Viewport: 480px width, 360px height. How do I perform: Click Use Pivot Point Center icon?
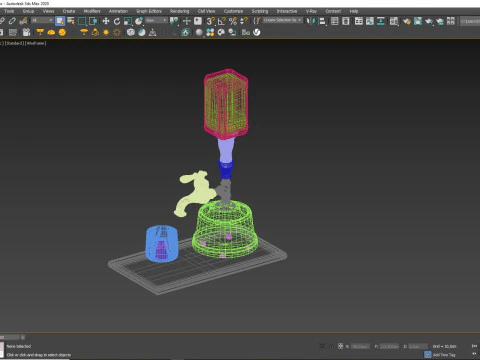pyautogui.click(x=174, y=21)
